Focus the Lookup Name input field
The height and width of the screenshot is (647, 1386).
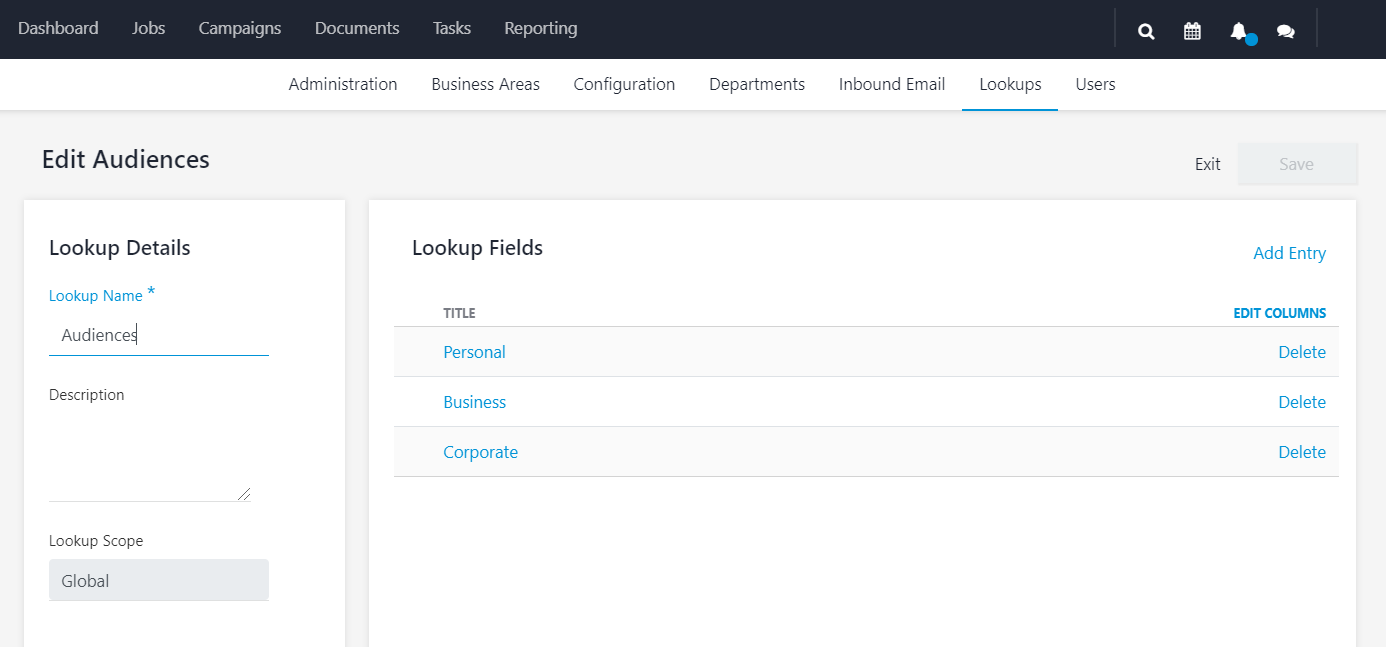point(159,335)
